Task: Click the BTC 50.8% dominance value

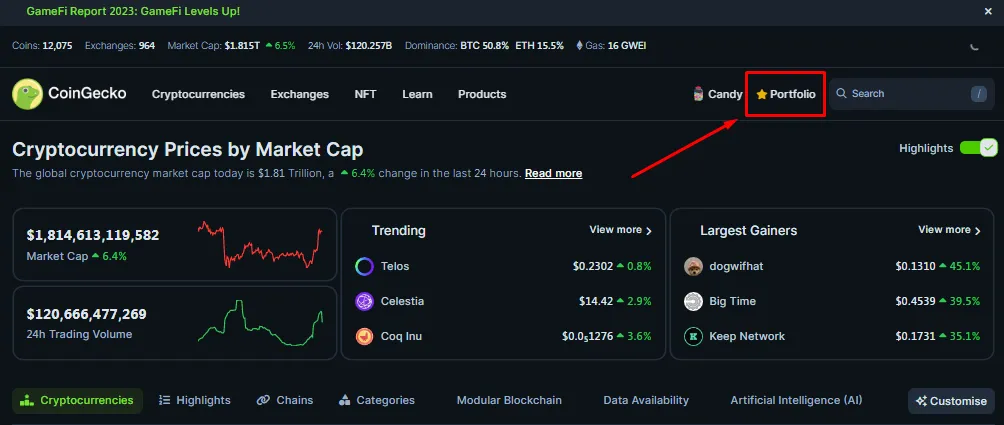Action: click(x=485, y=45)
